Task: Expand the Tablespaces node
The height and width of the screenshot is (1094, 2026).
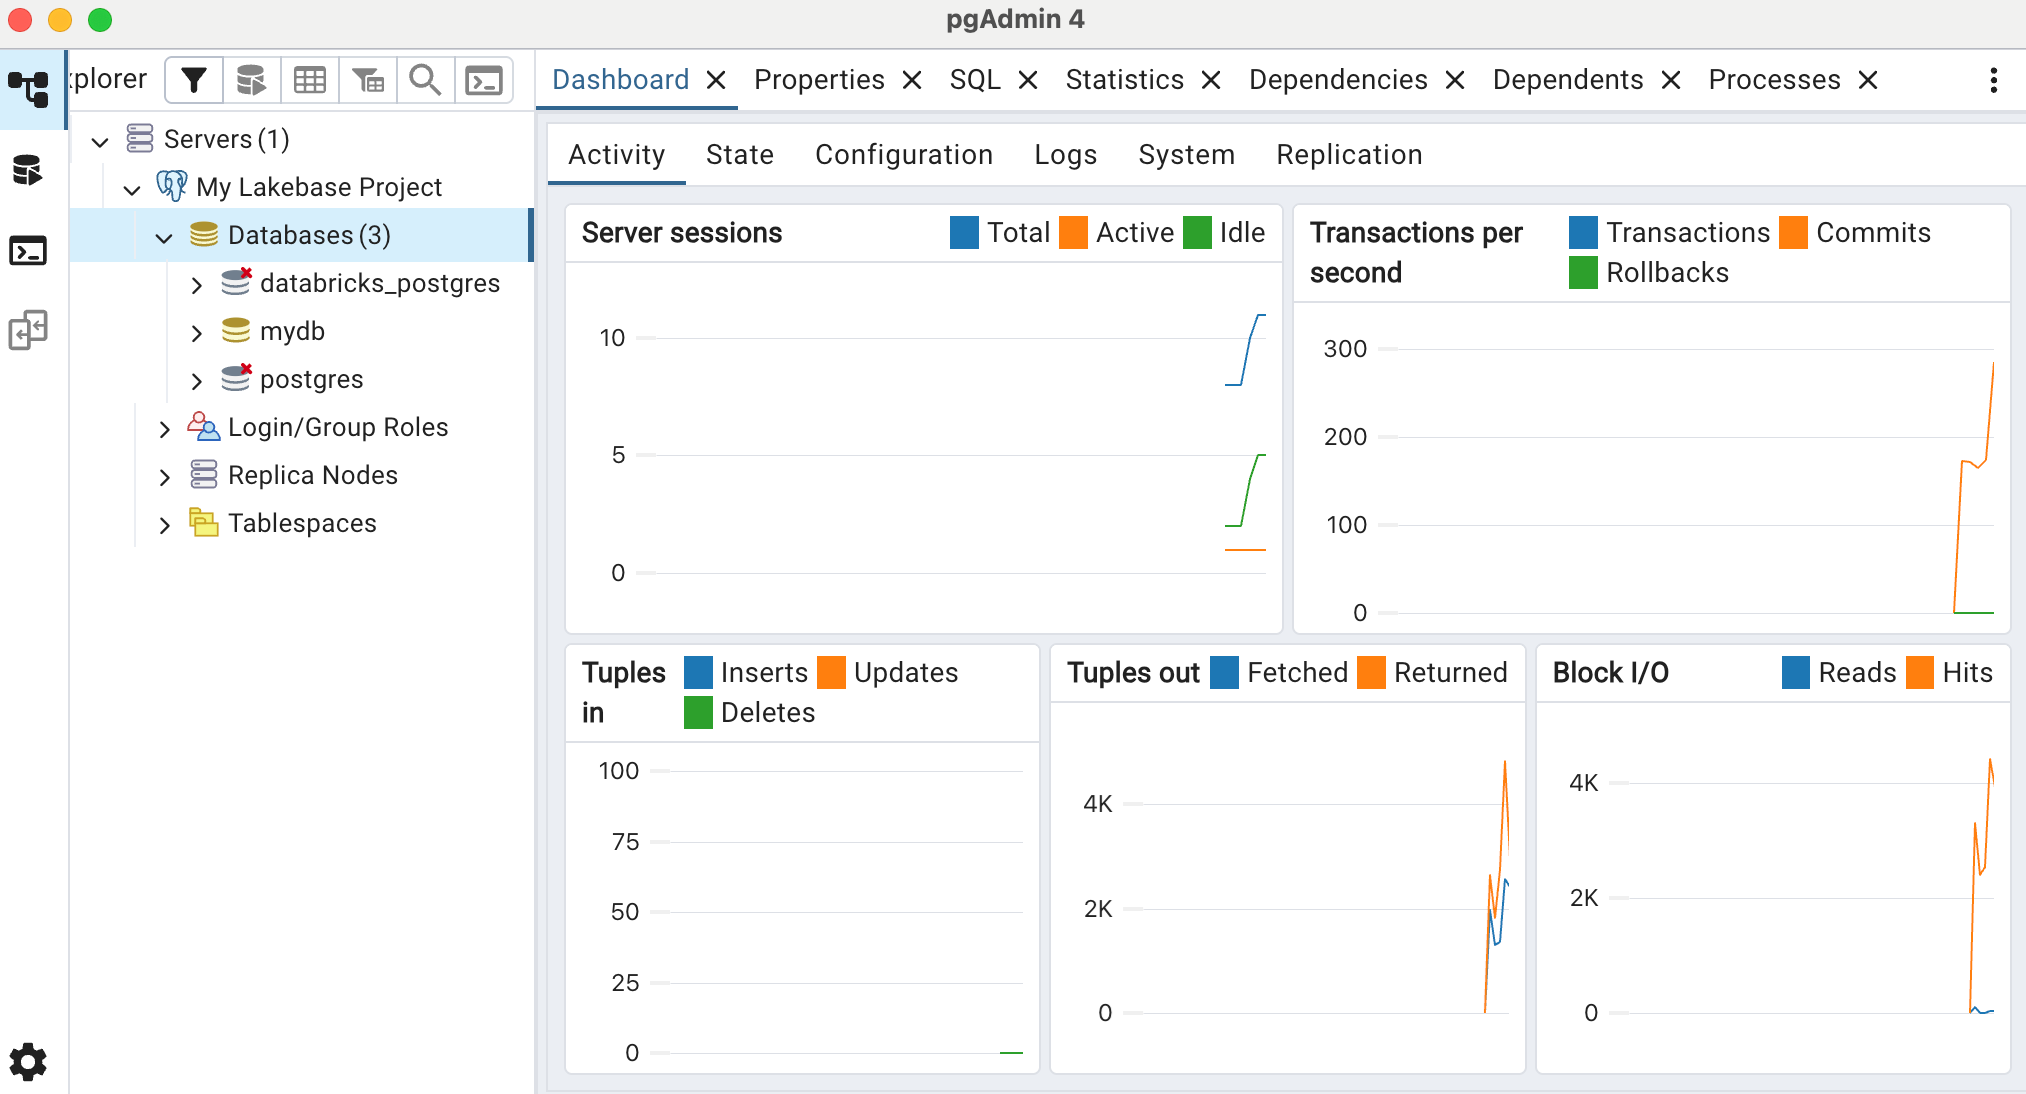Action: [166, 523]
